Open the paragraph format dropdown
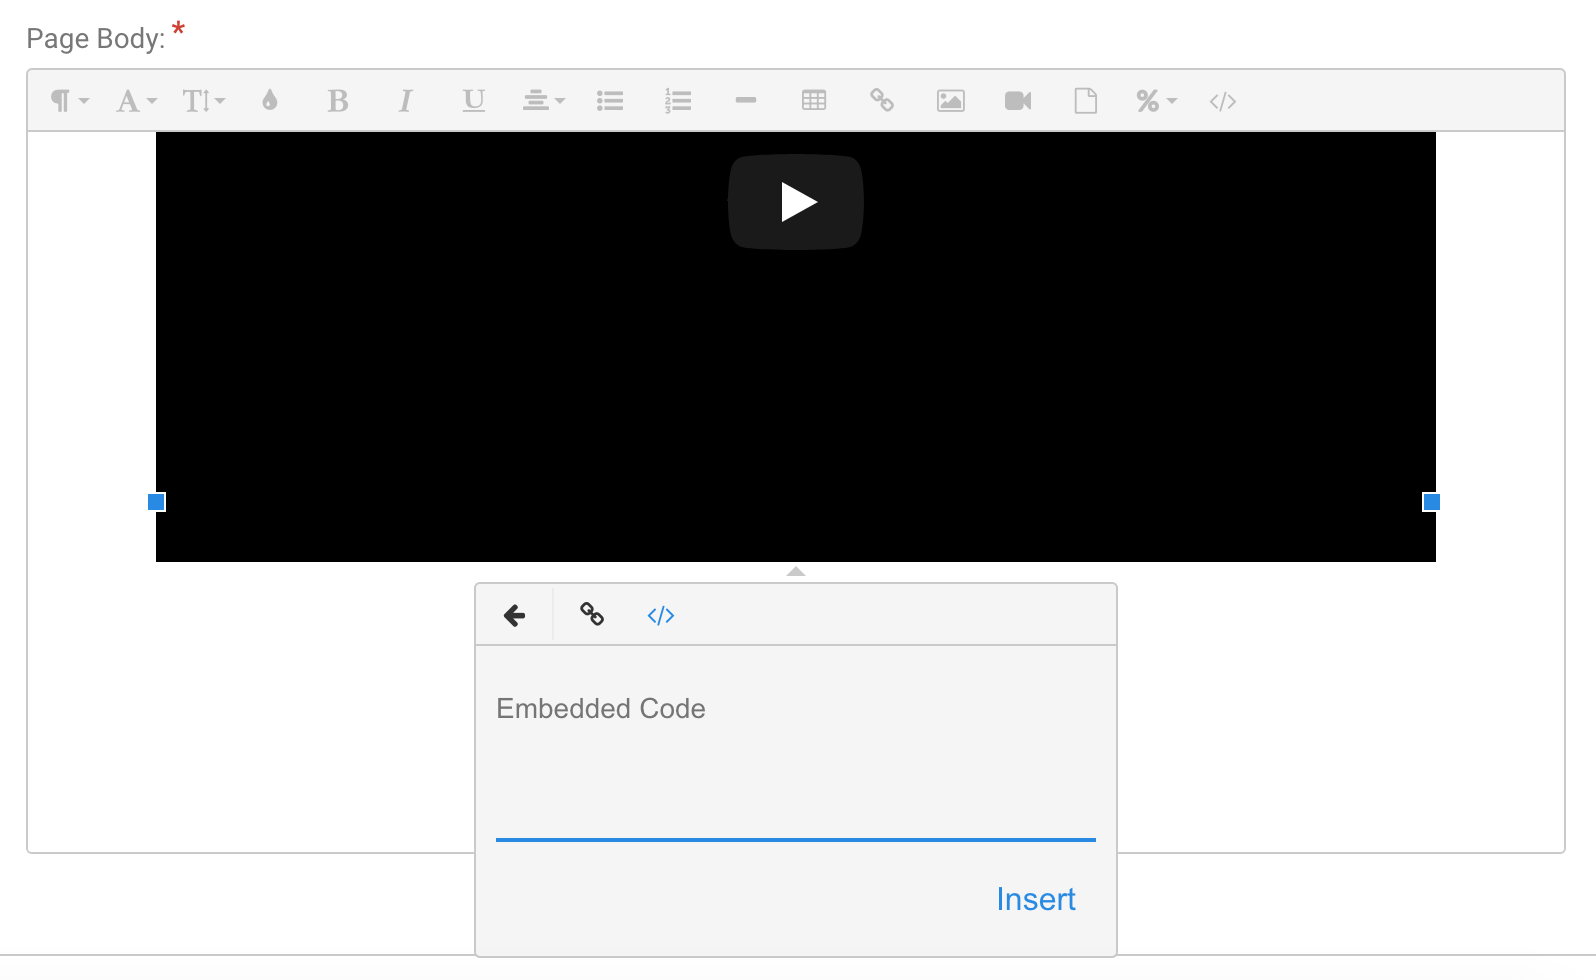1596x980 pixels. tap(70, 101)
